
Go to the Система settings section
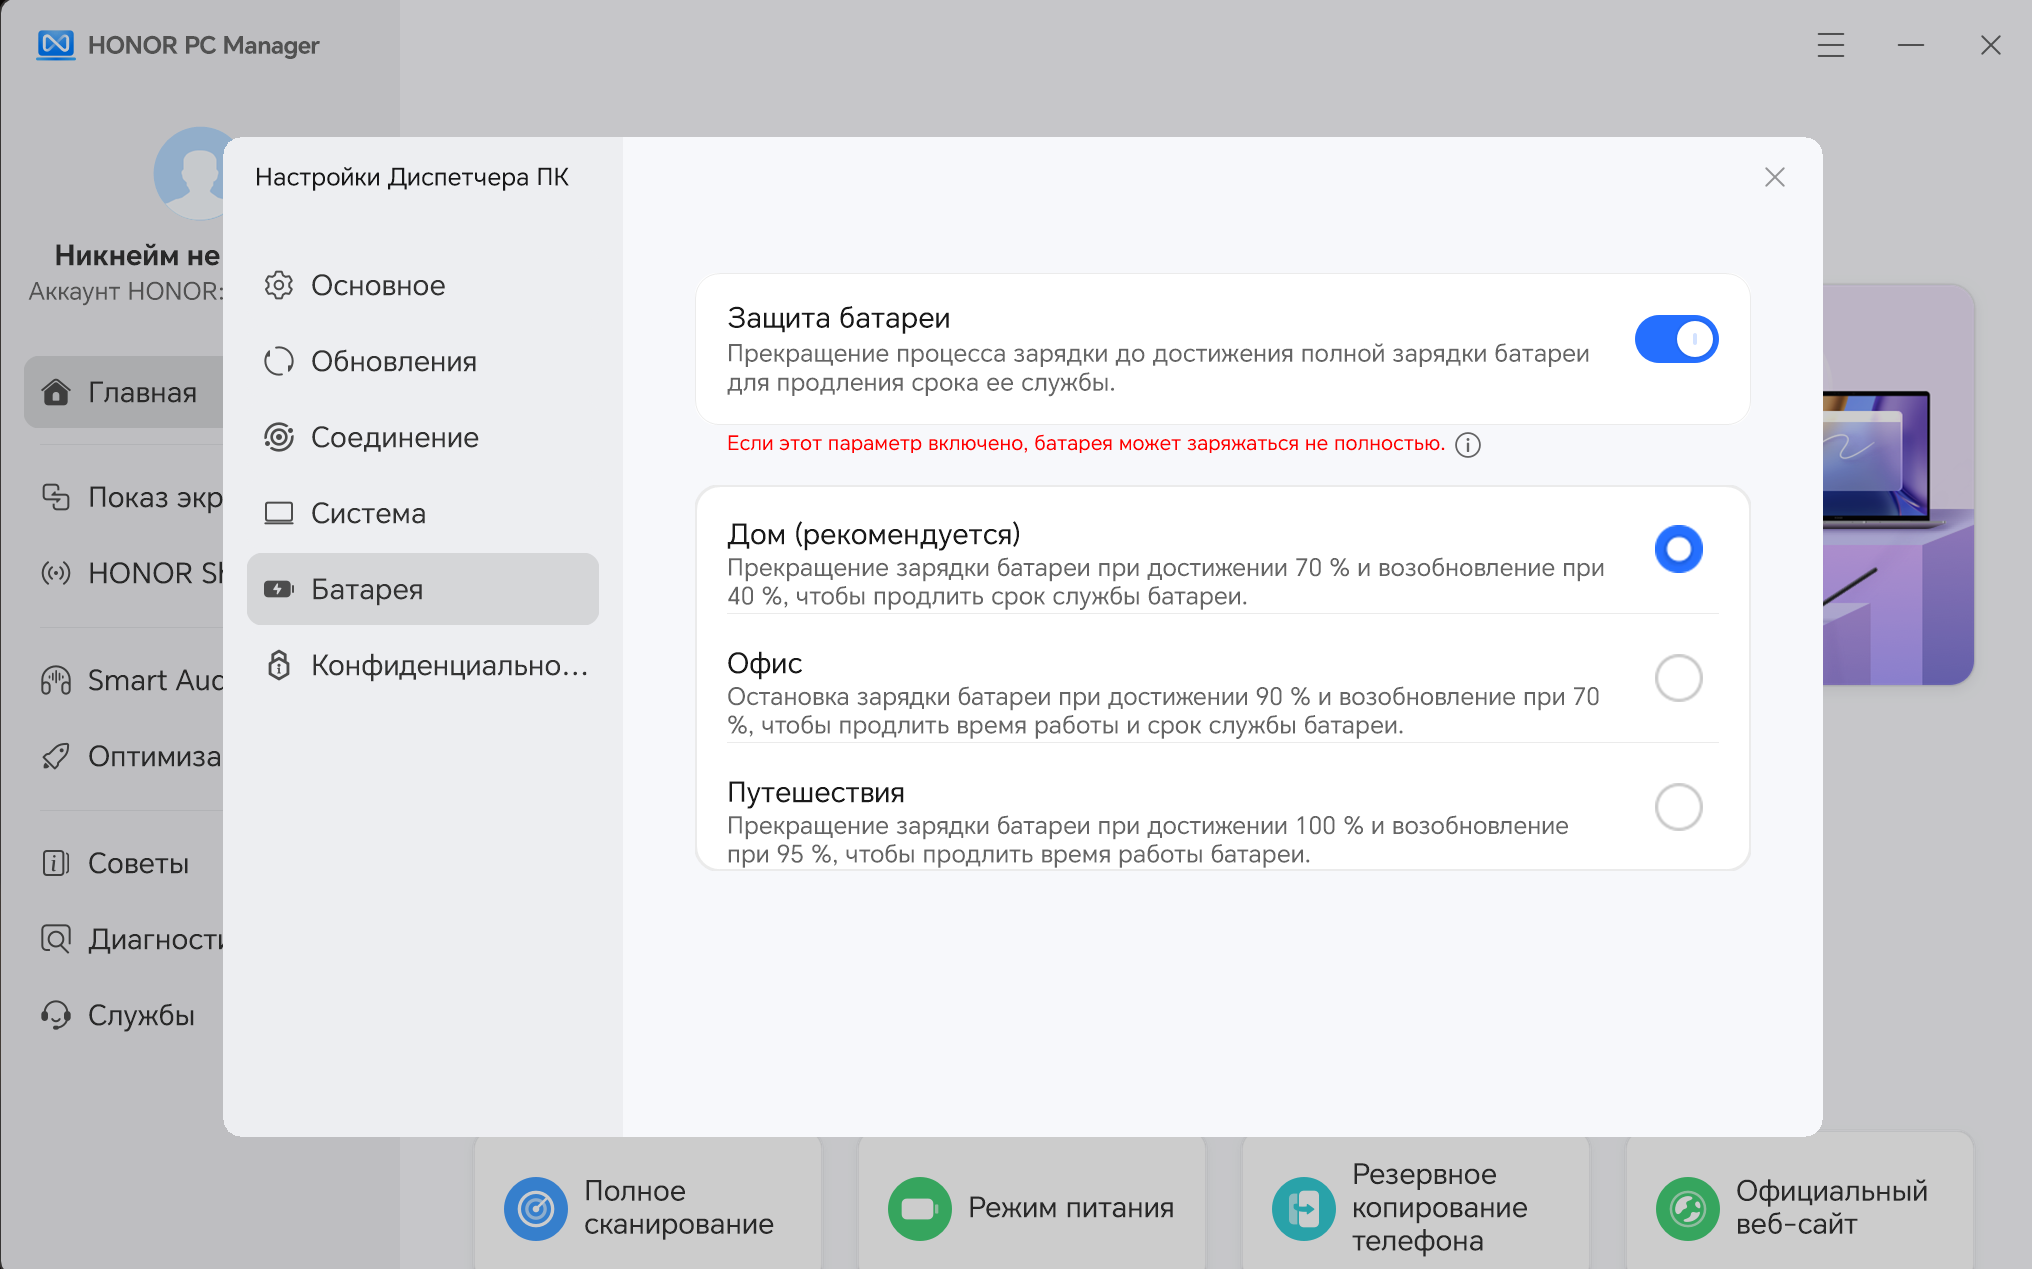(368, 513)
